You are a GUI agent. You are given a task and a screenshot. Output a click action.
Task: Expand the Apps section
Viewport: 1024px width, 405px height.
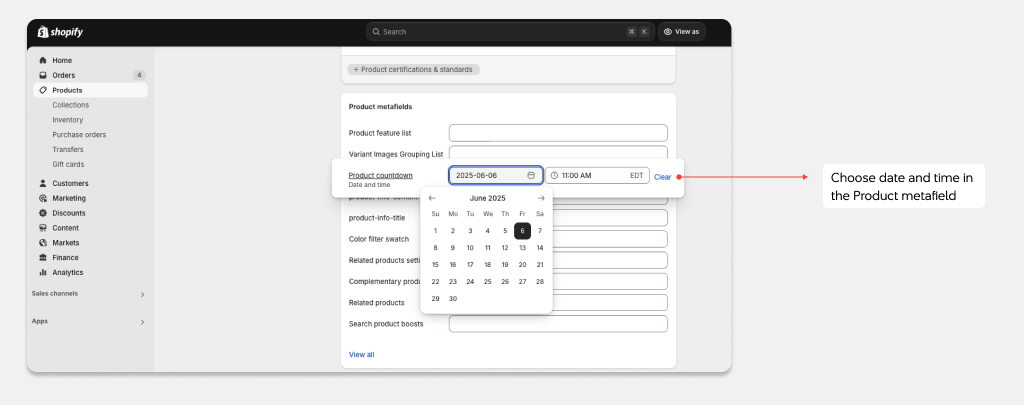click(x=142, y=322)
